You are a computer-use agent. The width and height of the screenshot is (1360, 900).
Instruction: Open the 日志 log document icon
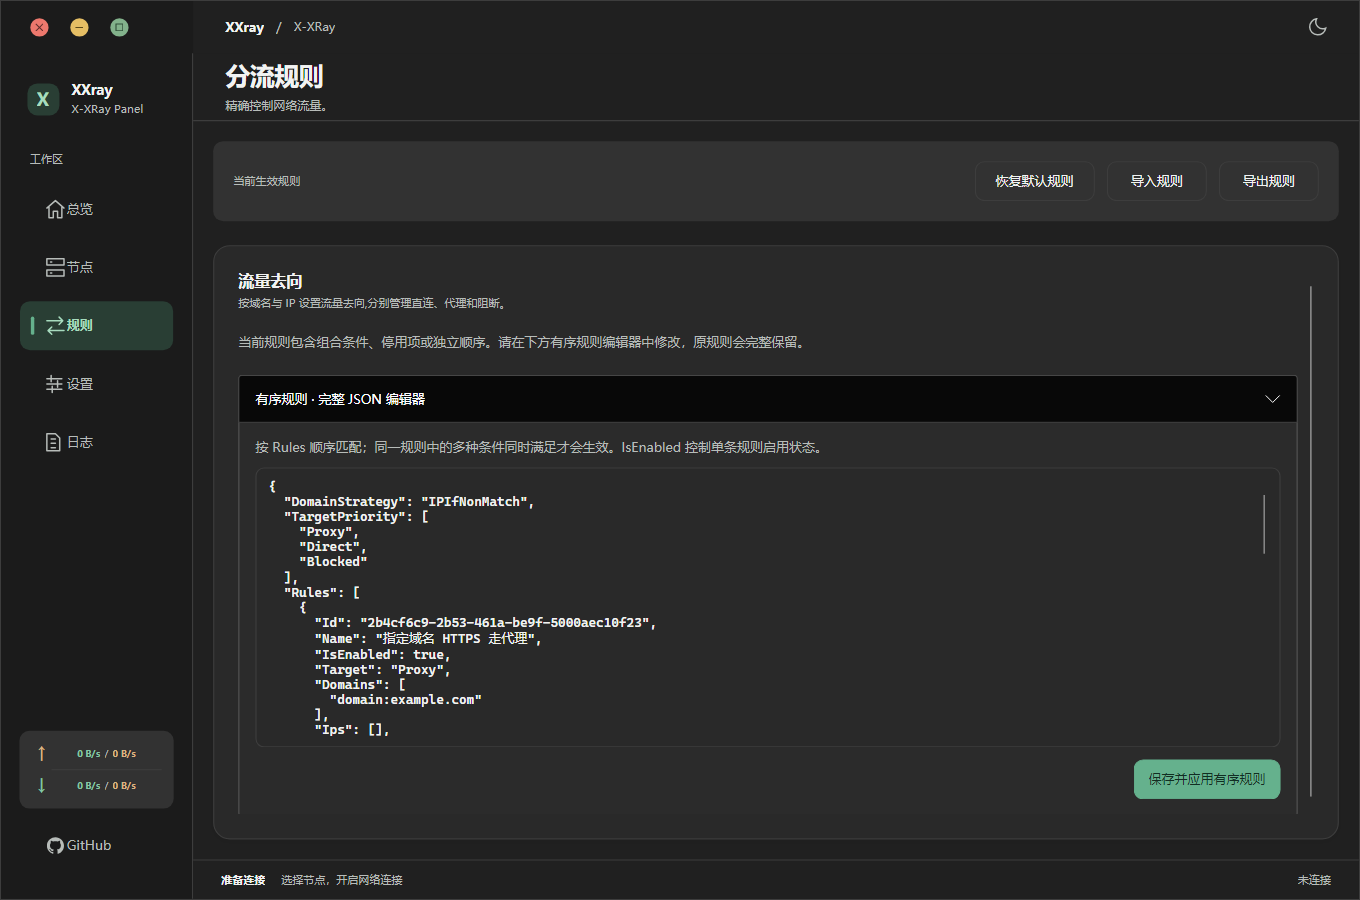[x=54, y=442]
